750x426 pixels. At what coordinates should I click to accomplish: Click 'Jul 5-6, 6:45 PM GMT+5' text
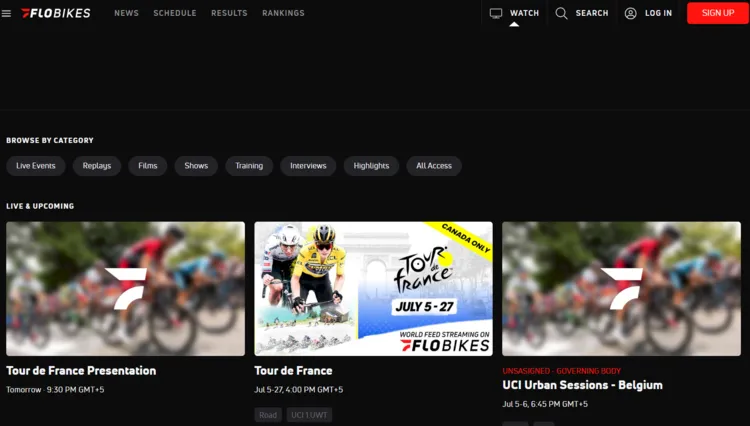tap(545, 404)
